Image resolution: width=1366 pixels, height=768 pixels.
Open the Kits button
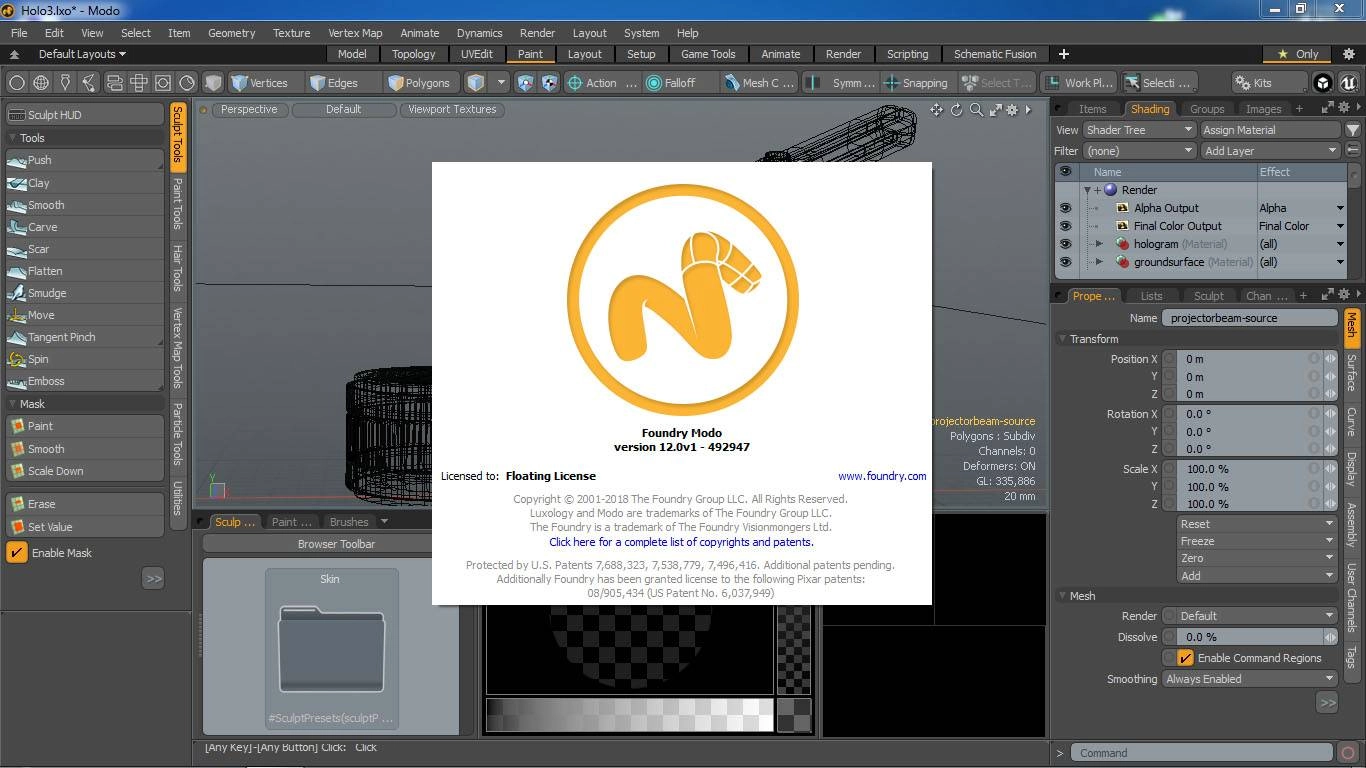point(1269,83)
